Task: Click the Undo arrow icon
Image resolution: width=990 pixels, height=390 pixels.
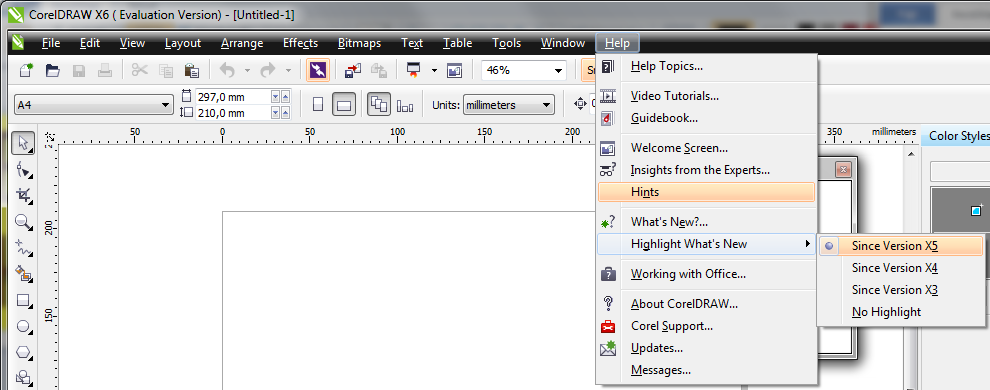Action: [227, 71]
